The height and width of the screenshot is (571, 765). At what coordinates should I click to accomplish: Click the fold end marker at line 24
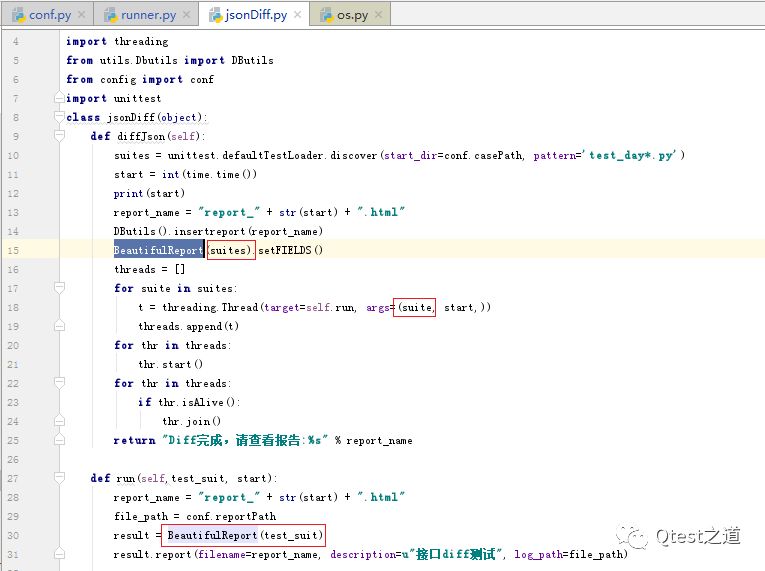click(x=59, y=421)
